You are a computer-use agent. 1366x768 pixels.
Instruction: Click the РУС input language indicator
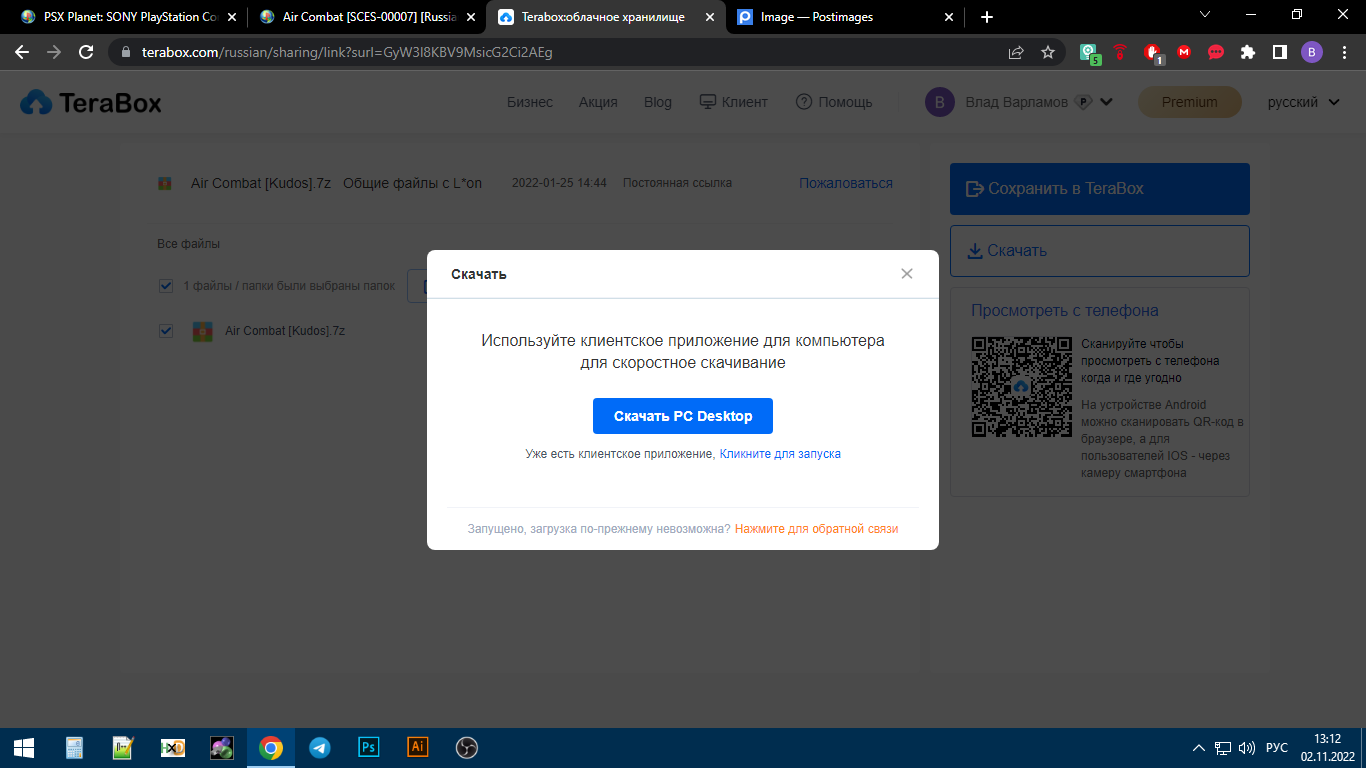click(x=1277, y=748)
